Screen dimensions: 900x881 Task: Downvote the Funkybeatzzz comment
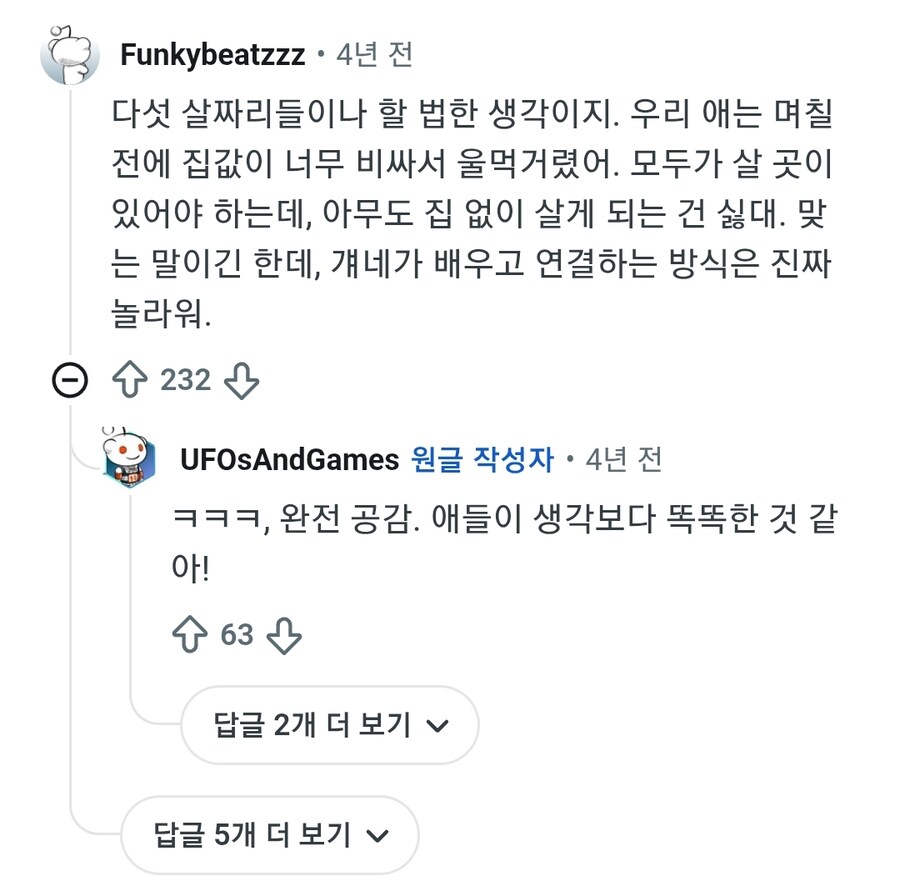pyautogui.click(x=240, y=381)
